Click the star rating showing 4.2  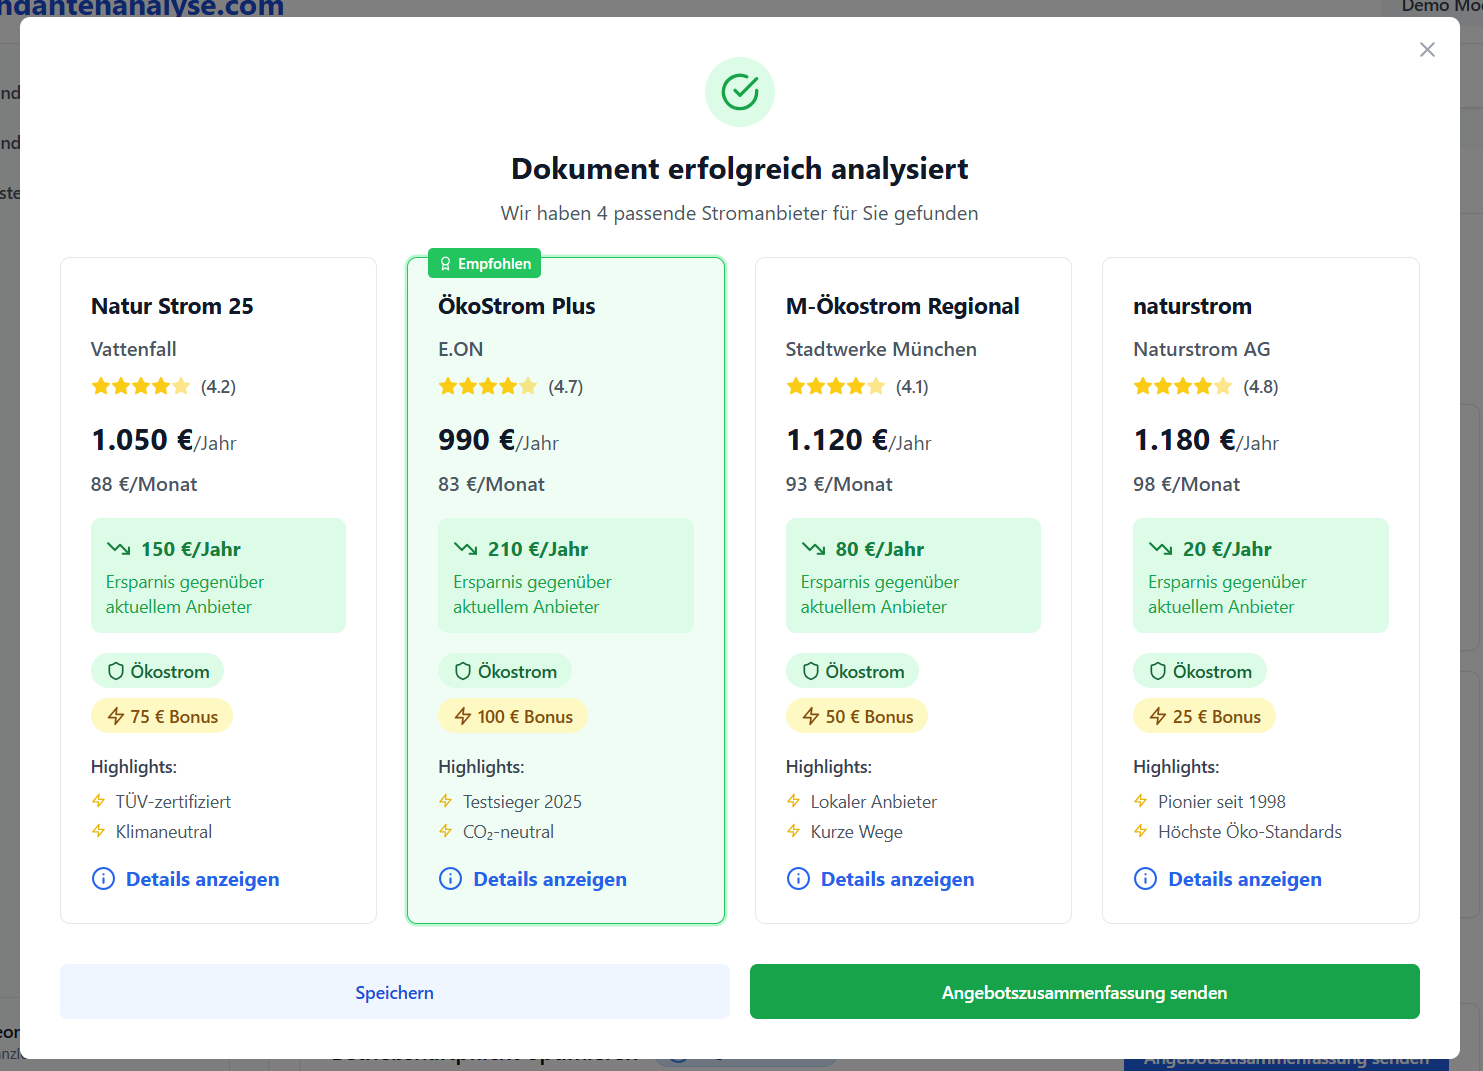pyautogui.click(x=140, y=386)
